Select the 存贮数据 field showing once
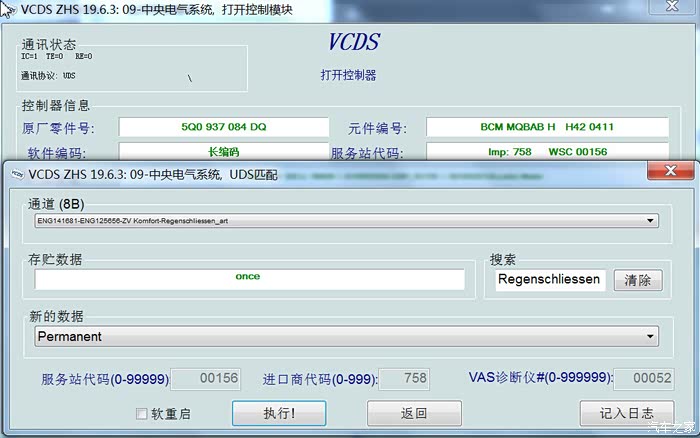This screenshot has width=700, height=438. 249,280
